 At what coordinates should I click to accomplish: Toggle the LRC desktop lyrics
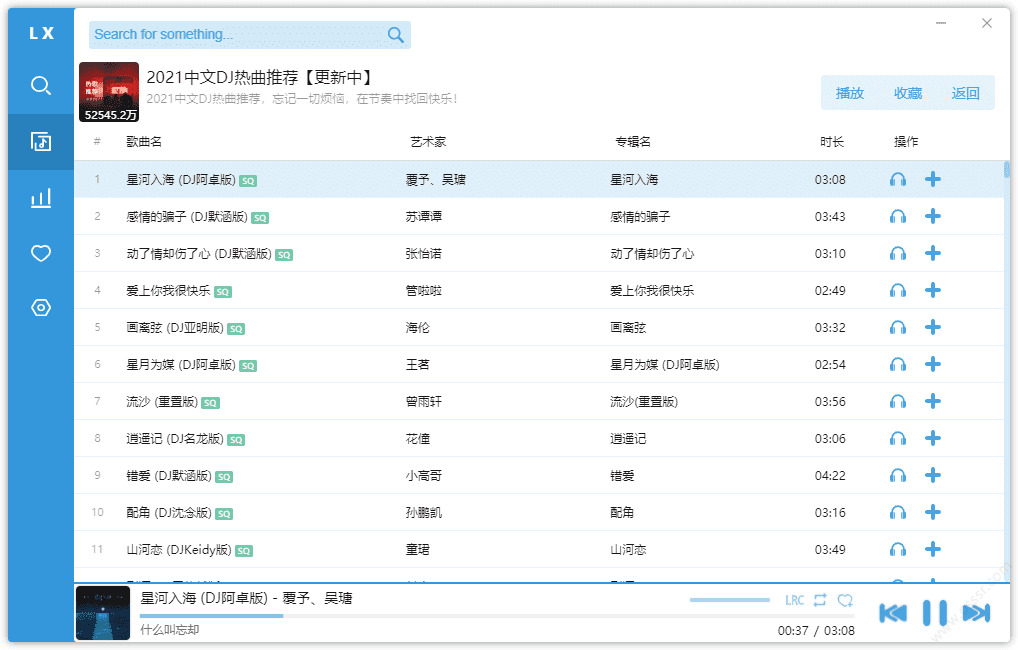pos(794,600)
